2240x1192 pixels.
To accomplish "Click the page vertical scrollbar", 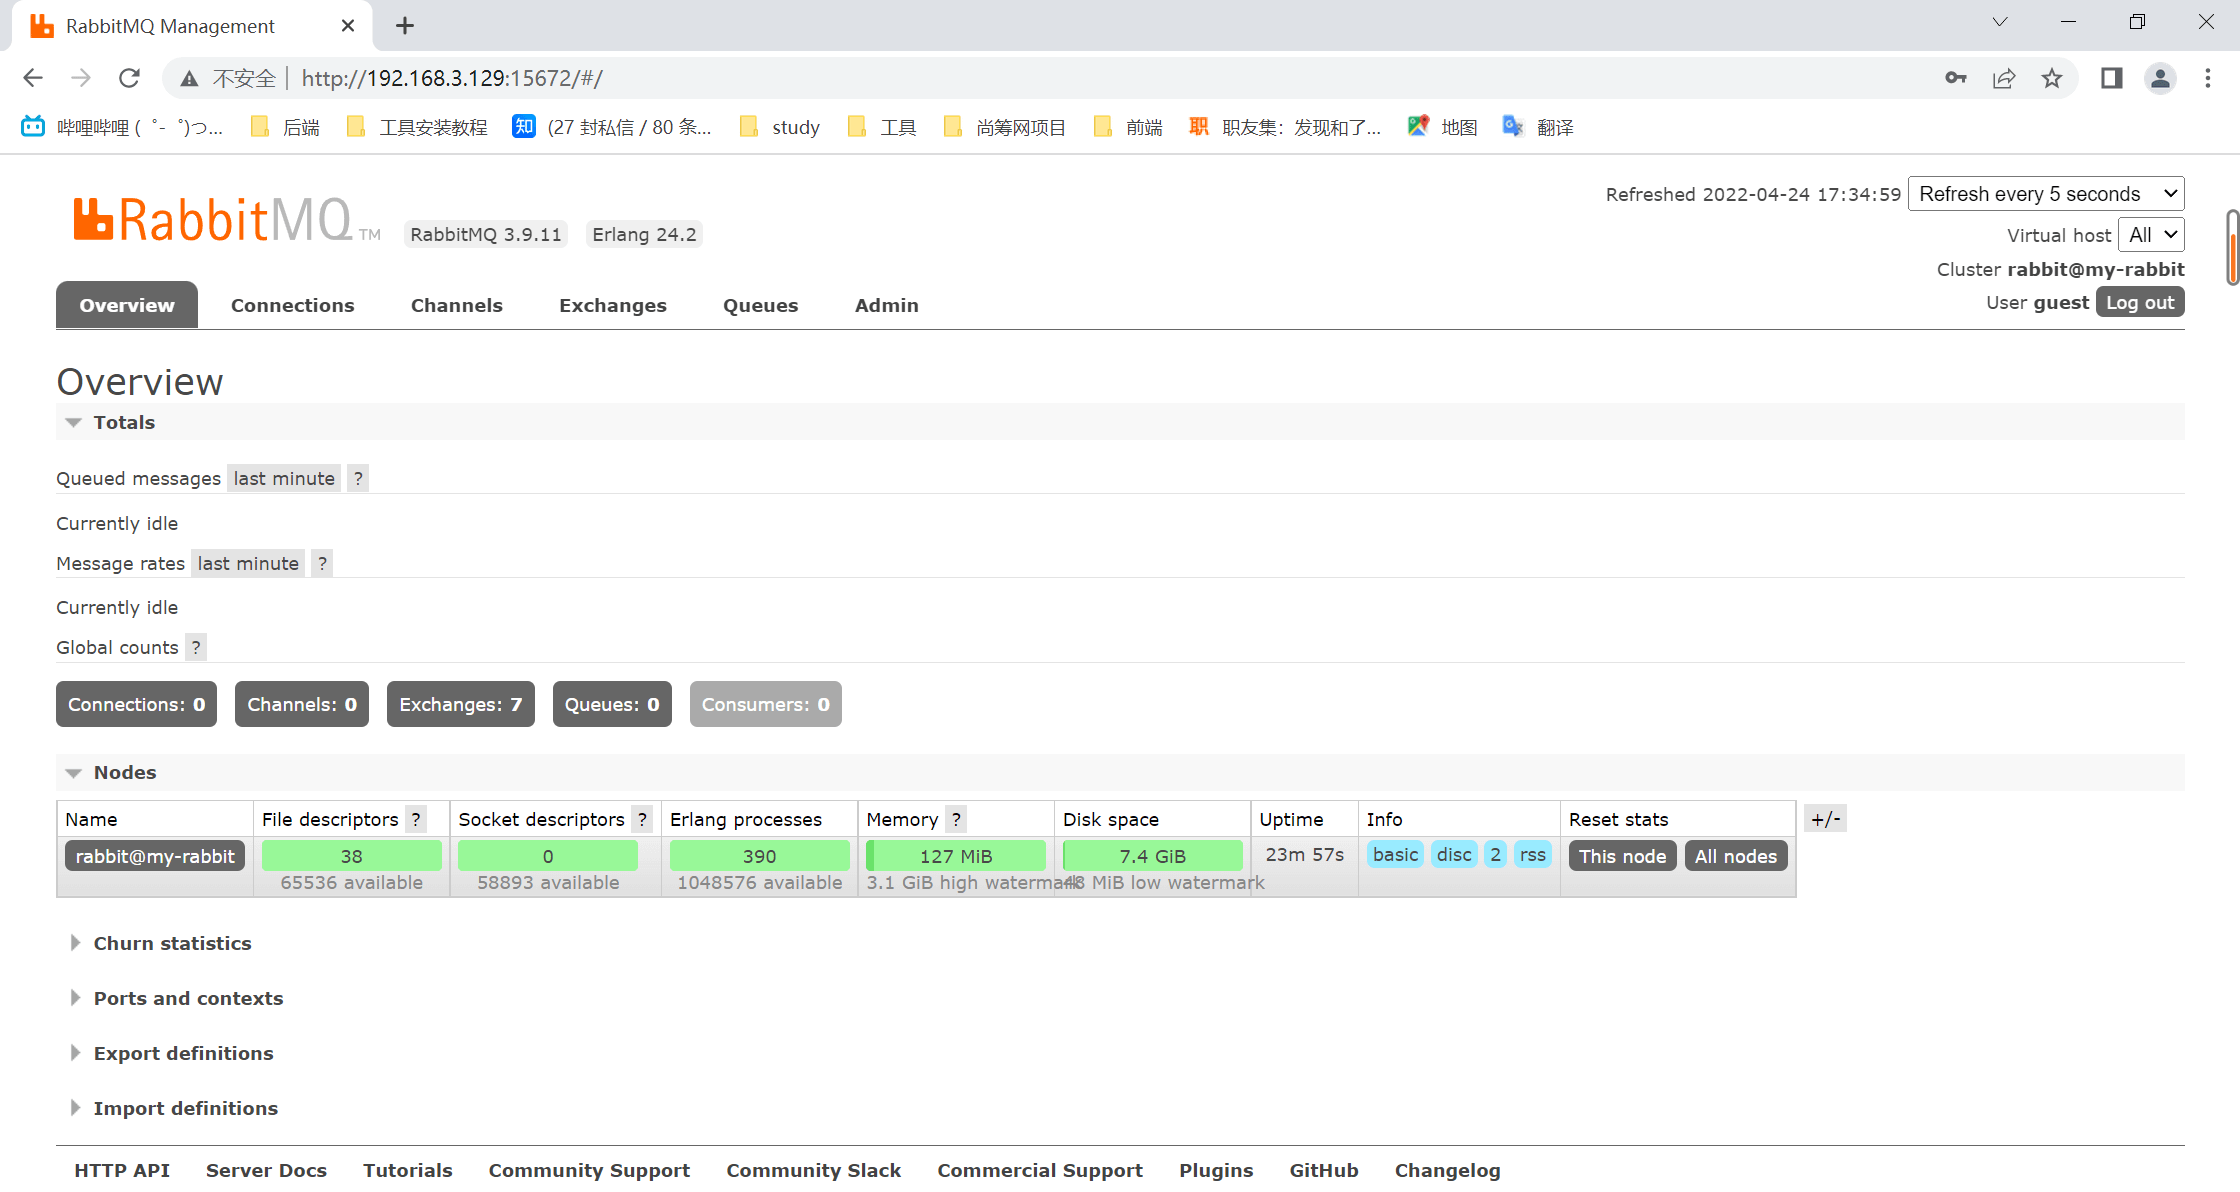I will tap(2232, 248).
